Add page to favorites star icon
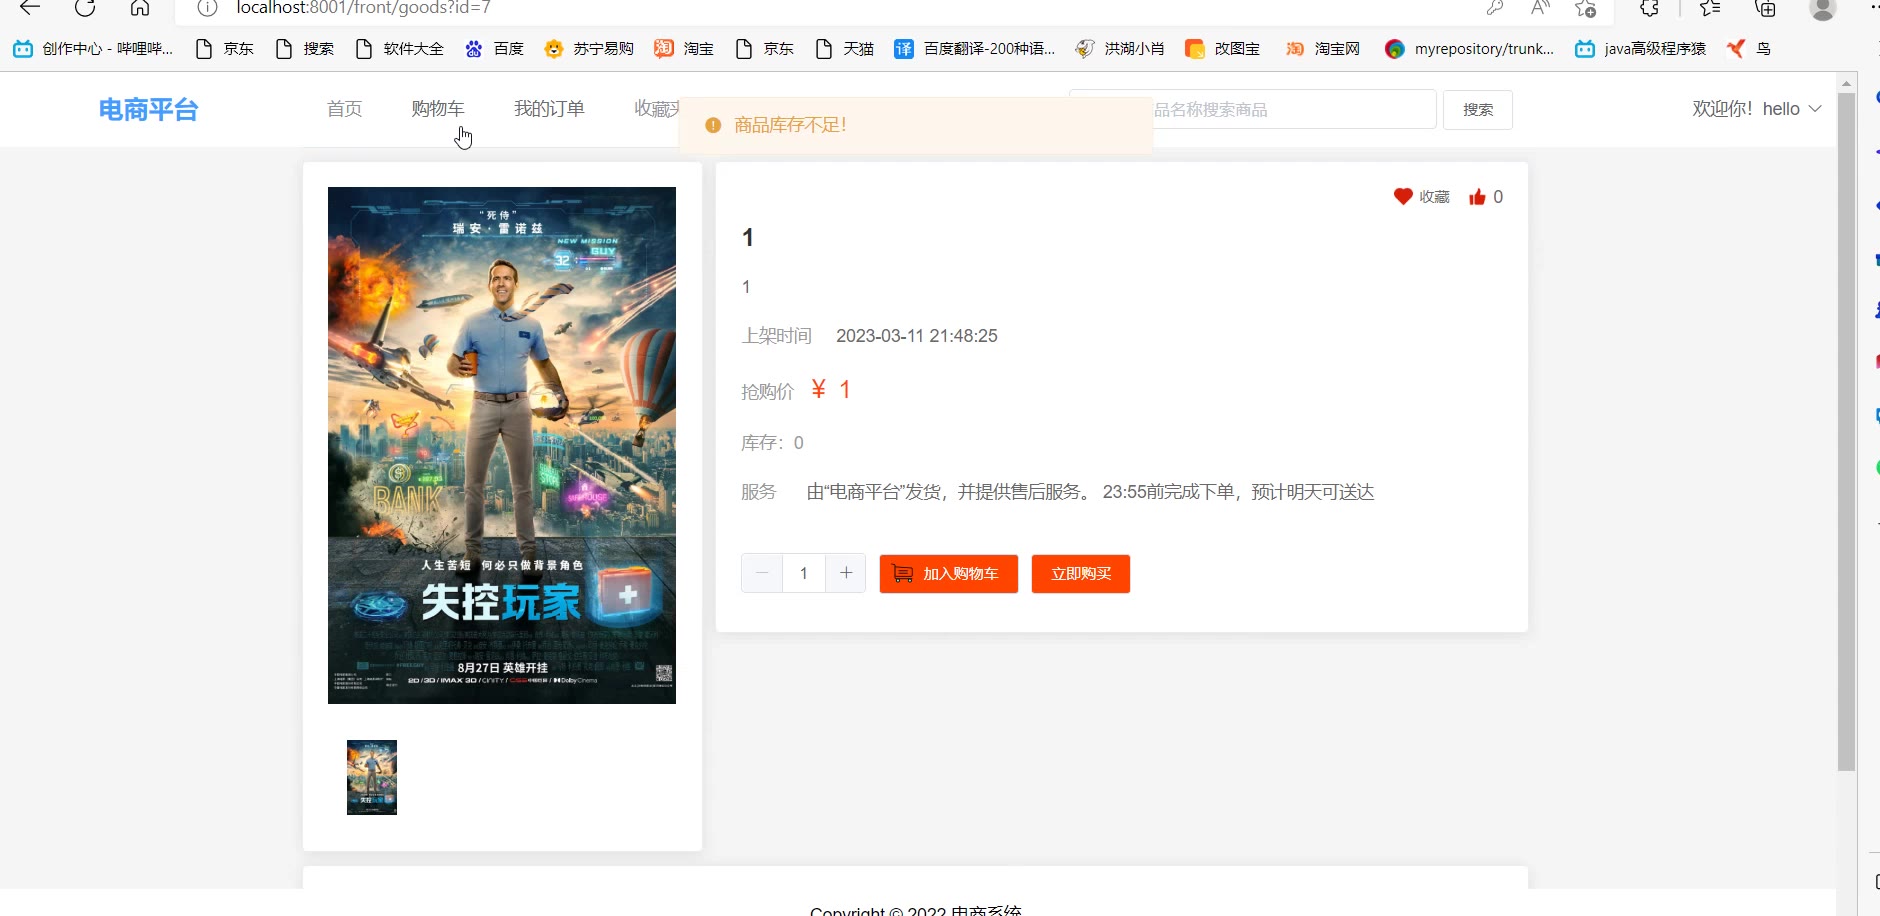 (x=1585, y=8)
